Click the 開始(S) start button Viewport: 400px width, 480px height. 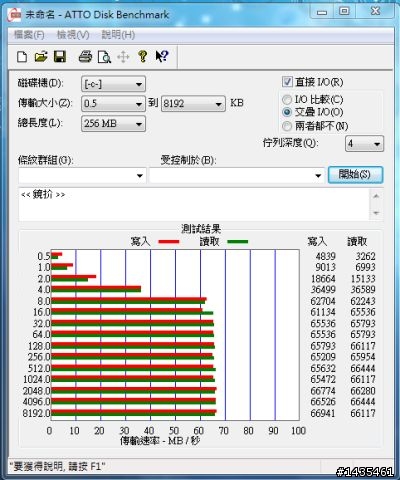coord(355,175)
